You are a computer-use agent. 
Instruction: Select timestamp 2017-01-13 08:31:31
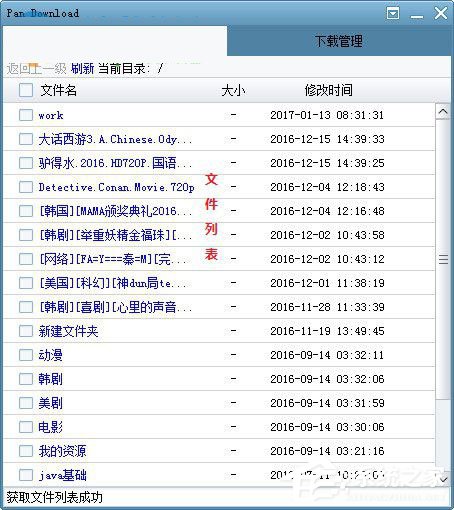point(327,115)
